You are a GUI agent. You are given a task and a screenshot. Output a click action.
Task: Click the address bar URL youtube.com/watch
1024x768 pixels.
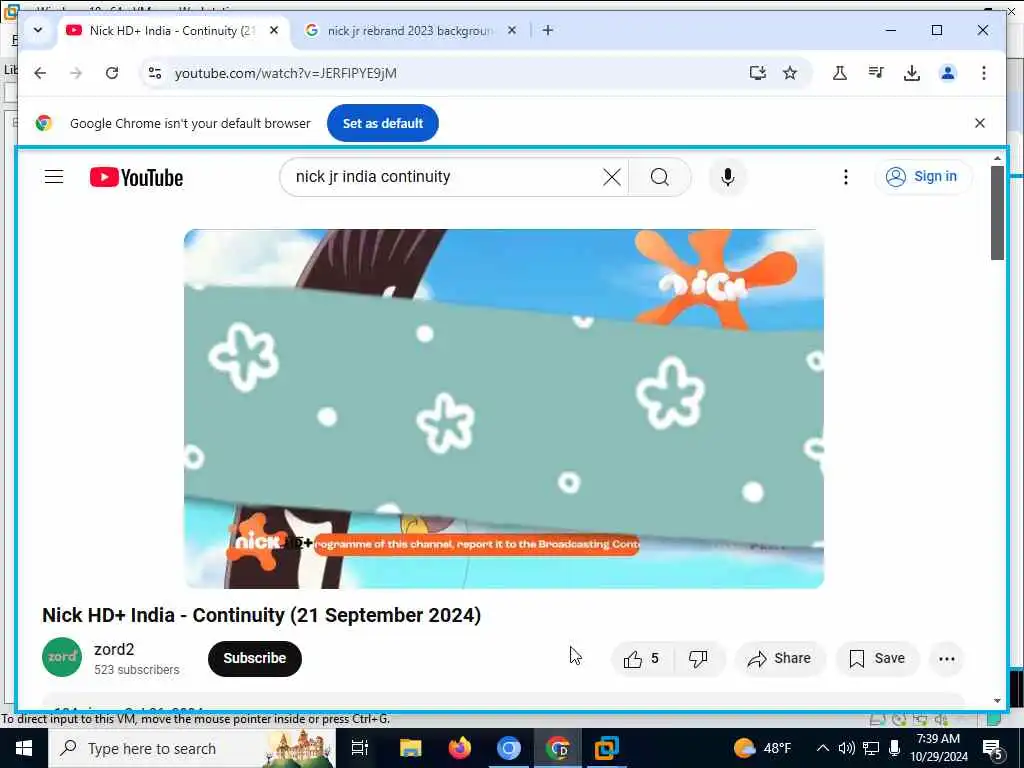(285, 73)
